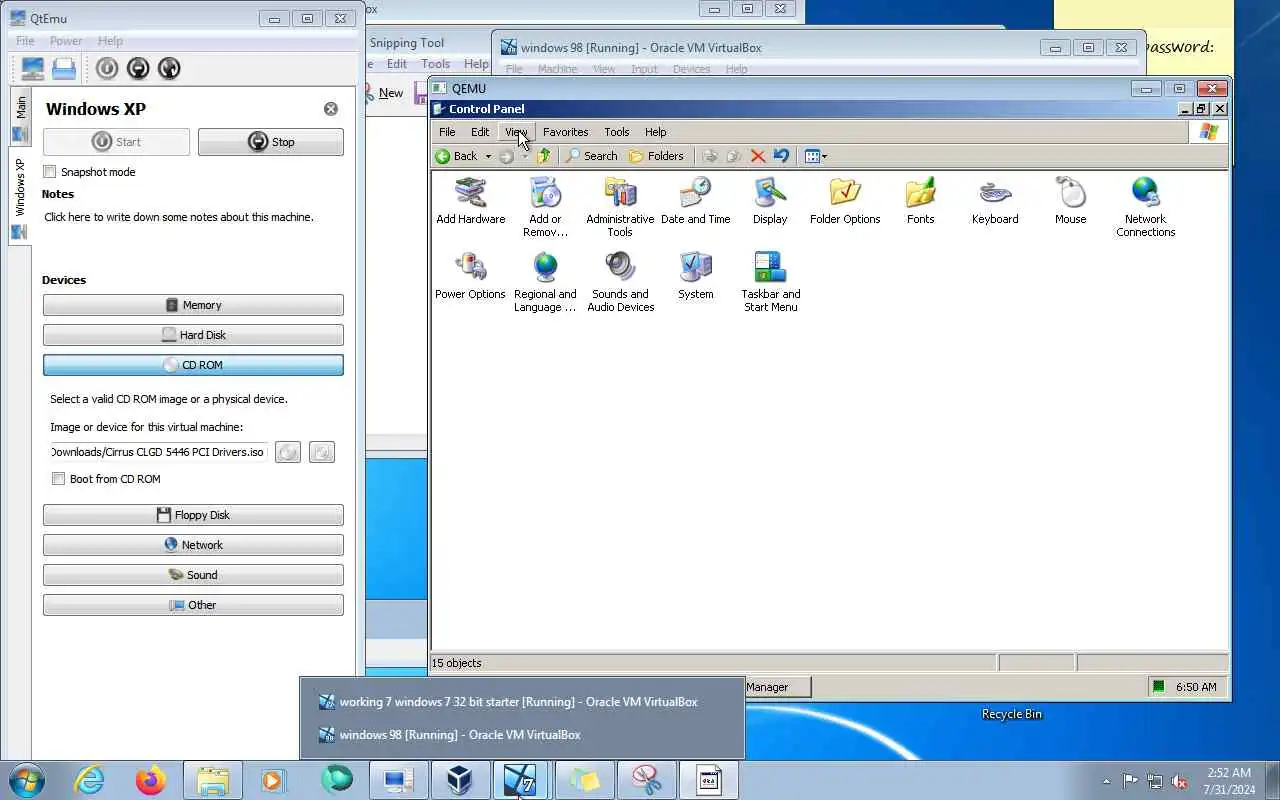Select working 7 windows 7 VirtualBox preview
This screenshot has width=1280, height=800.
(522, 702)
